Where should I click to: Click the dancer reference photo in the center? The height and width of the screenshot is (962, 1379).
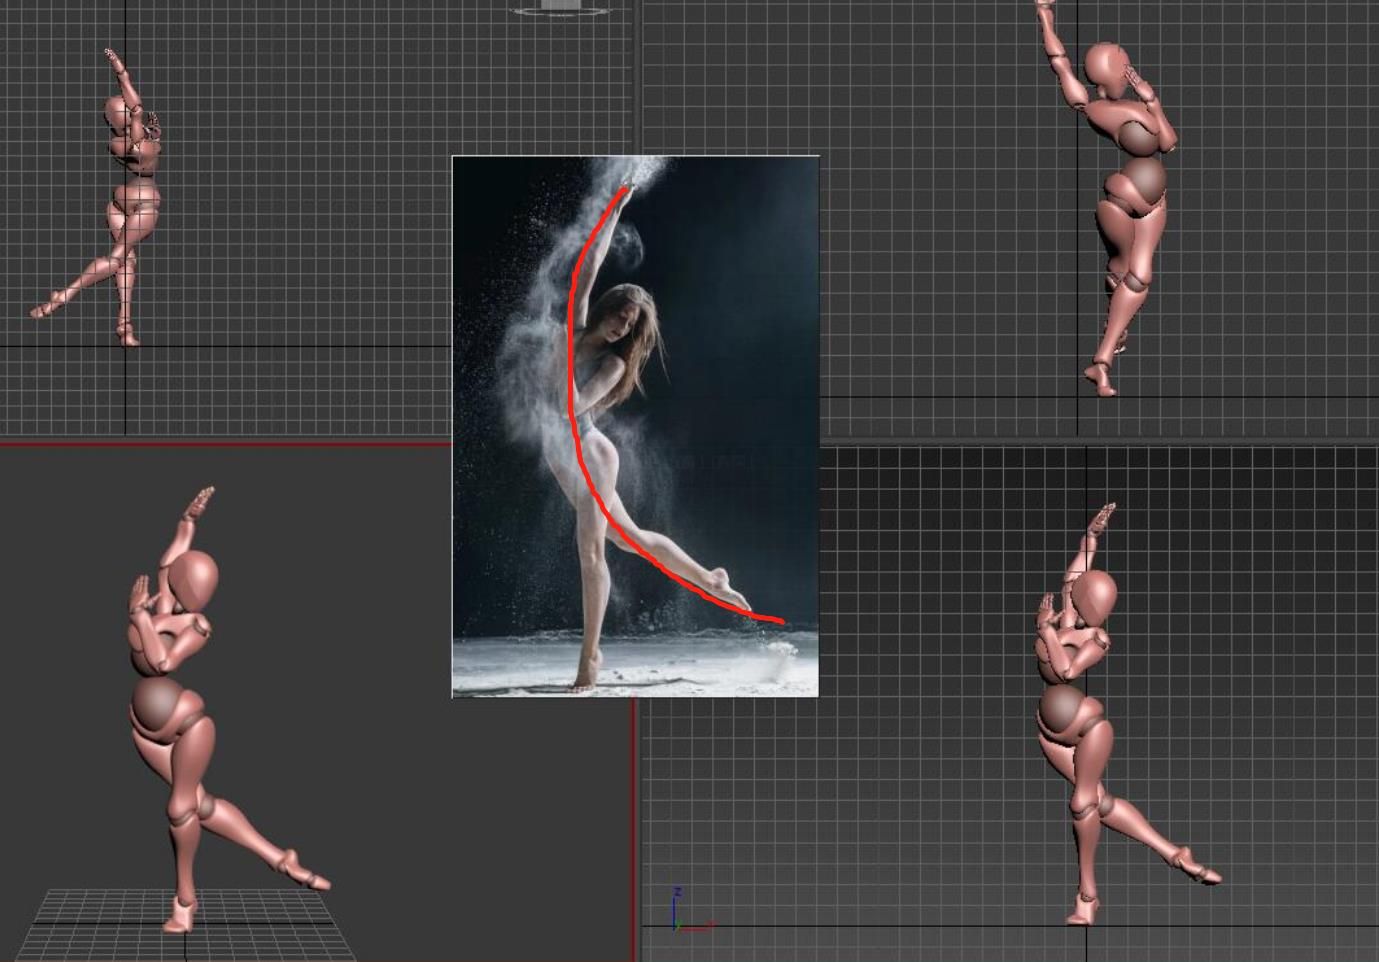[x=636, y=426]
